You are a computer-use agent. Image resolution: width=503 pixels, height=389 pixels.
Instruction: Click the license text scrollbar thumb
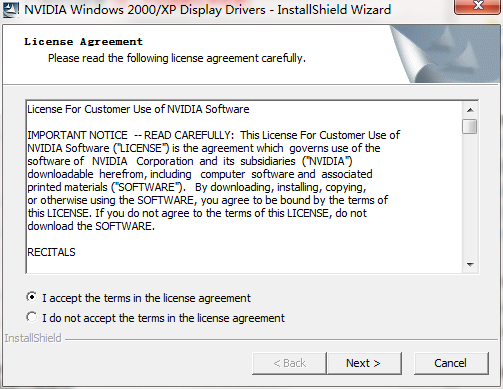pyautogui.click(x=470, y=126)
